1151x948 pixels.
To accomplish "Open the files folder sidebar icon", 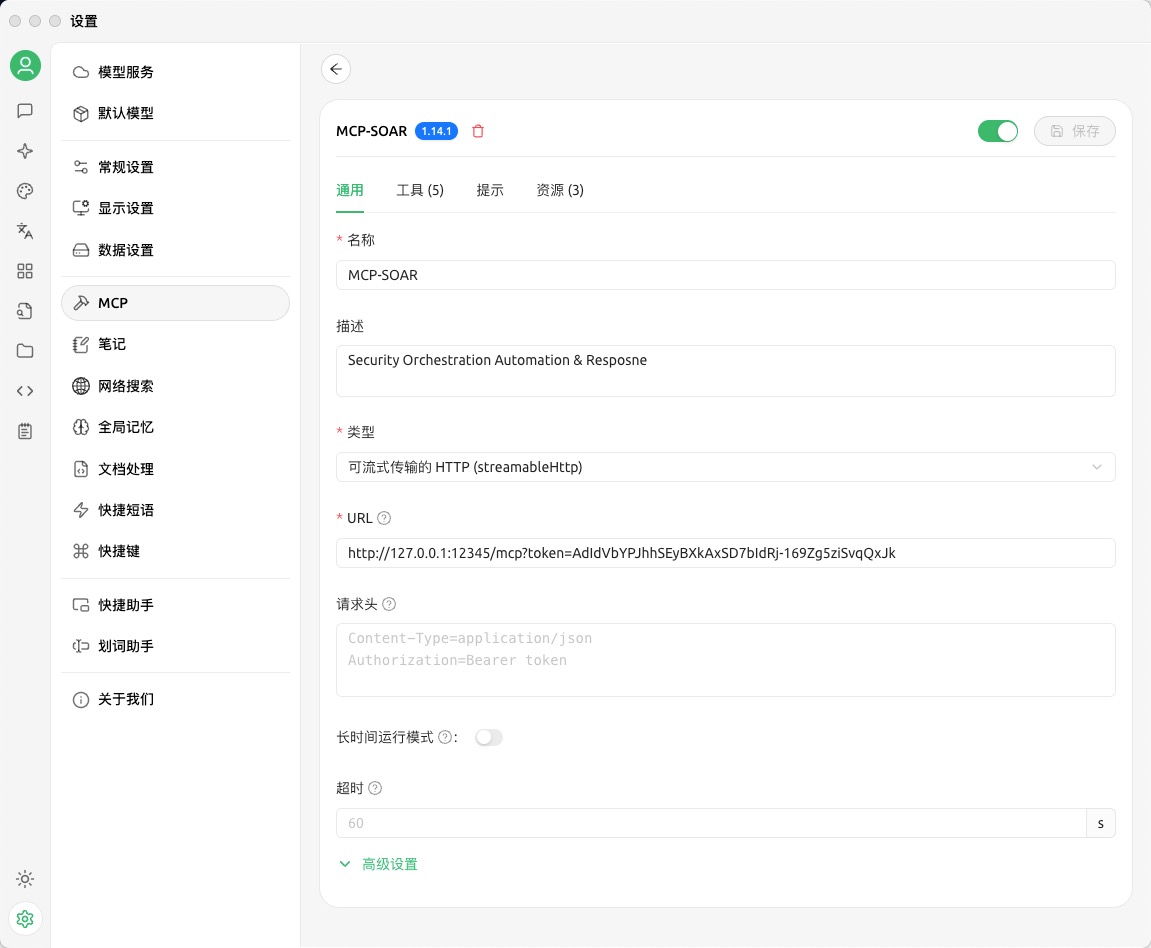I will coord(25,351).
